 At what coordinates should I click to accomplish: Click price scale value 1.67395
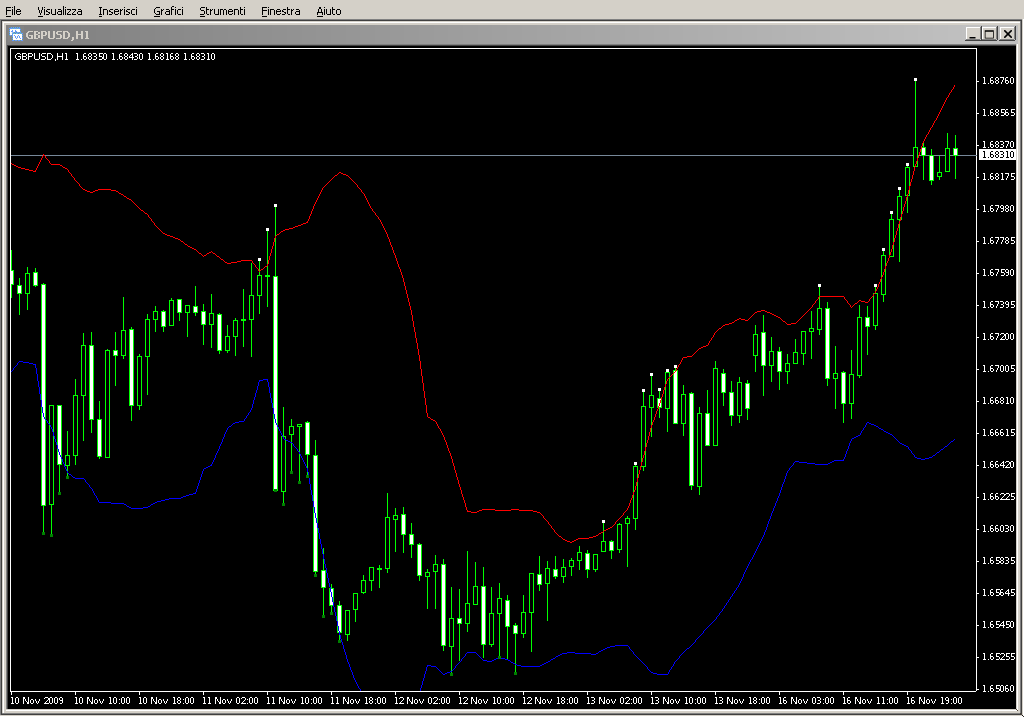999,305
